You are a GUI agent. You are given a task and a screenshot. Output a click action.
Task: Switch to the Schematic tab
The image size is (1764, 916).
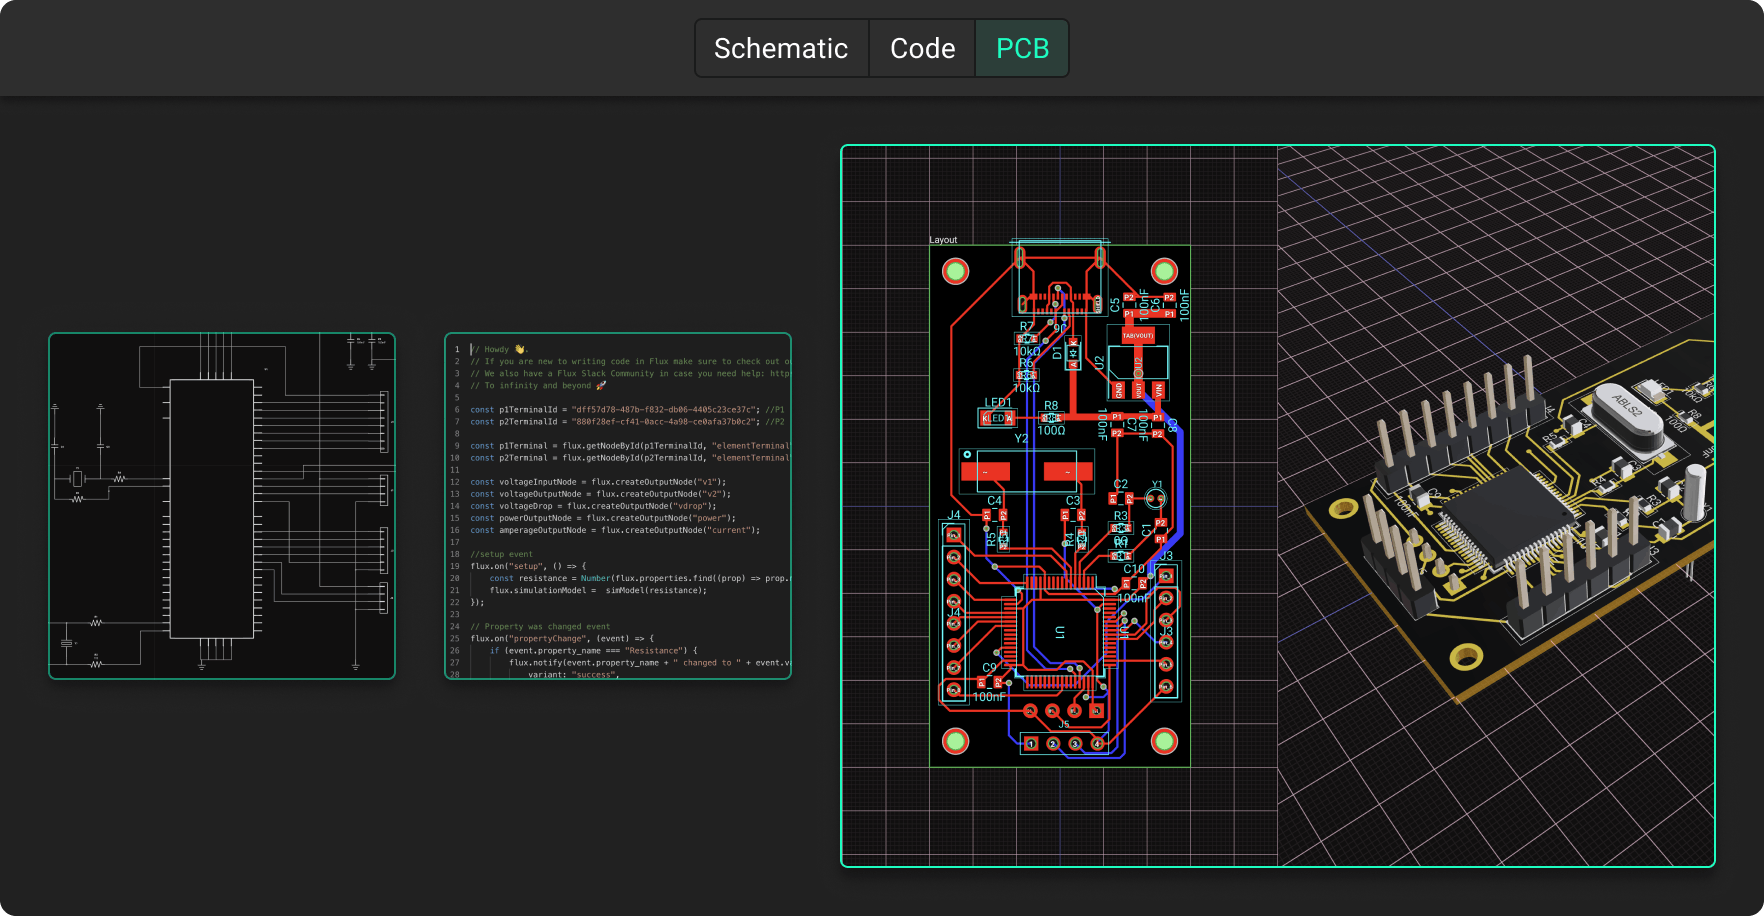coord(781,48)
